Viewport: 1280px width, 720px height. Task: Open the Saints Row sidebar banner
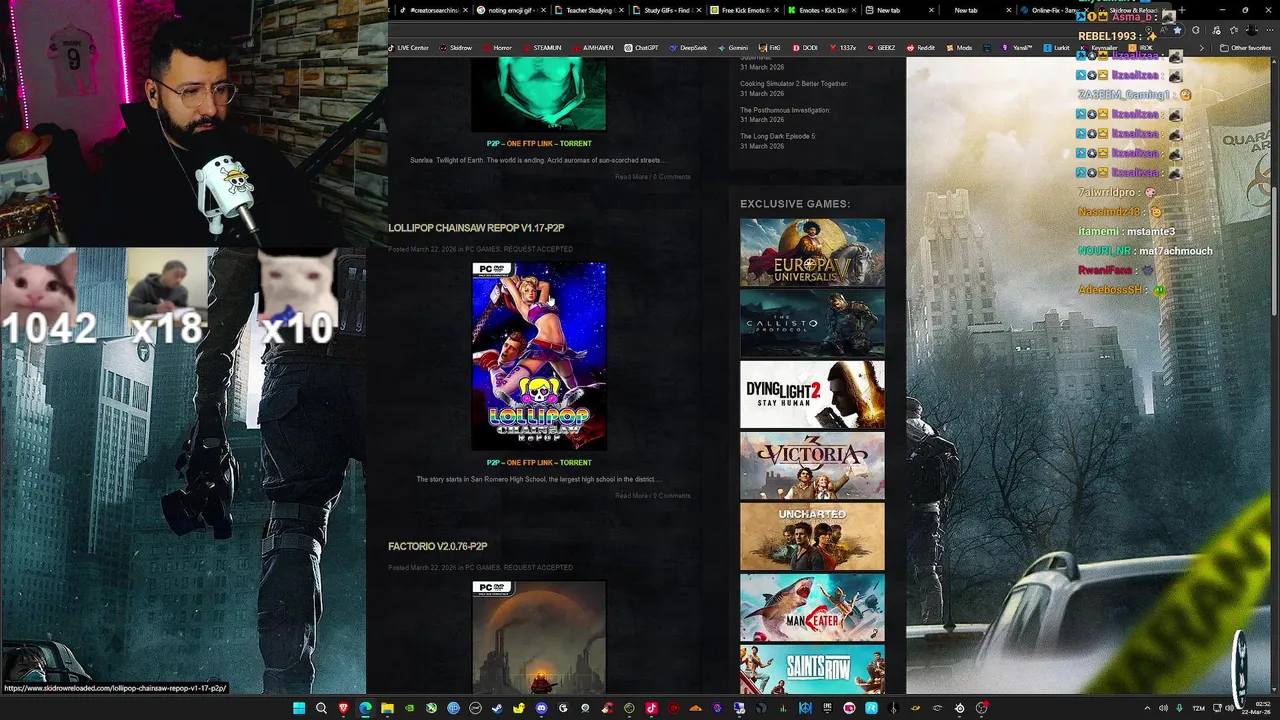(x=812, y=669)
